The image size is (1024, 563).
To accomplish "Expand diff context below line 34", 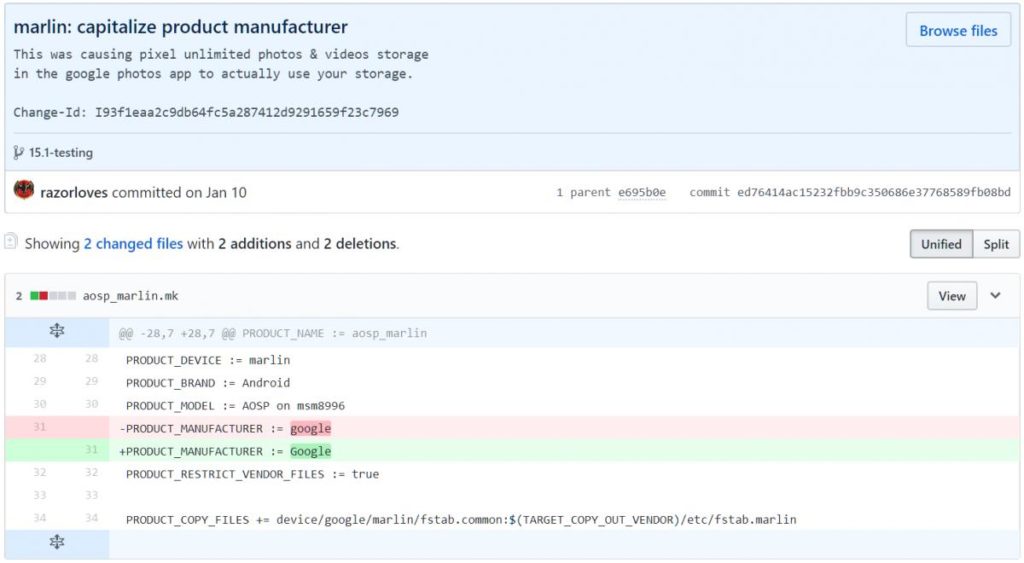I will point(57,542).
